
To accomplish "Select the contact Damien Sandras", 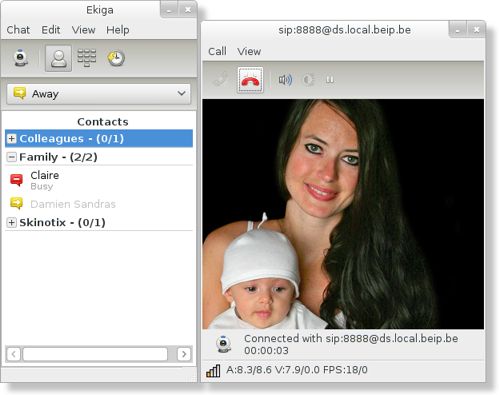I will (73, 204).
